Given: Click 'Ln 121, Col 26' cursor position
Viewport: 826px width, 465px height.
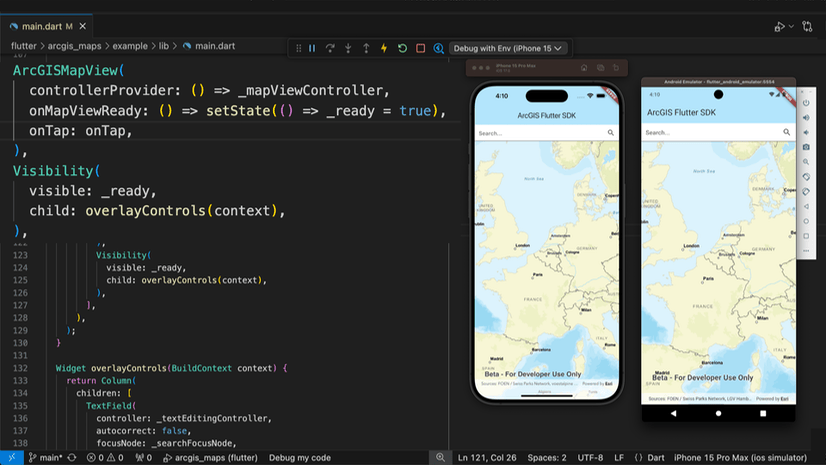Looking at the screenshot, I should click(487, 458).
